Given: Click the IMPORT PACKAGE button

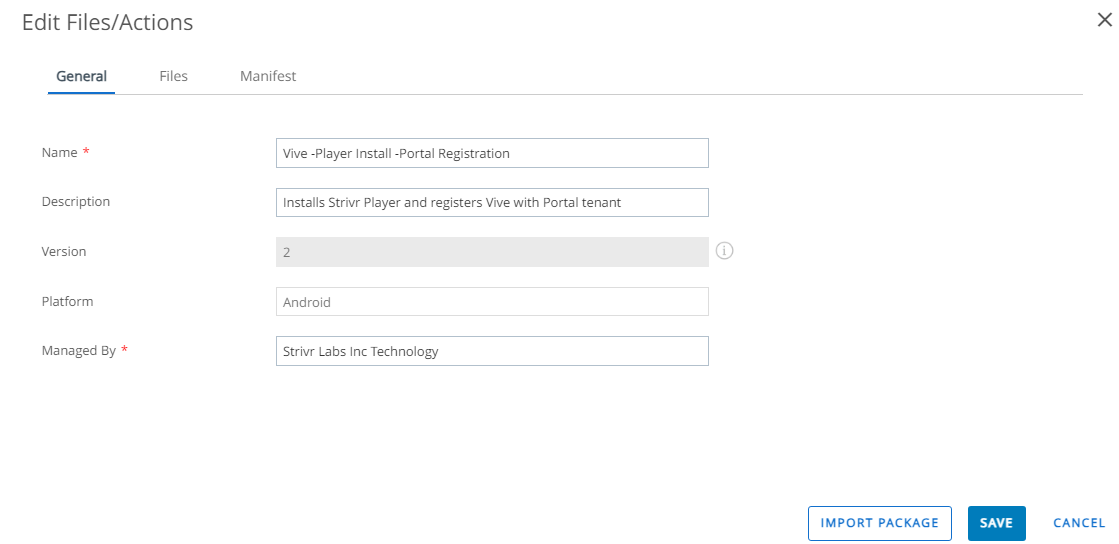Looking at the screenshot, I should click(x=879, y=523).
